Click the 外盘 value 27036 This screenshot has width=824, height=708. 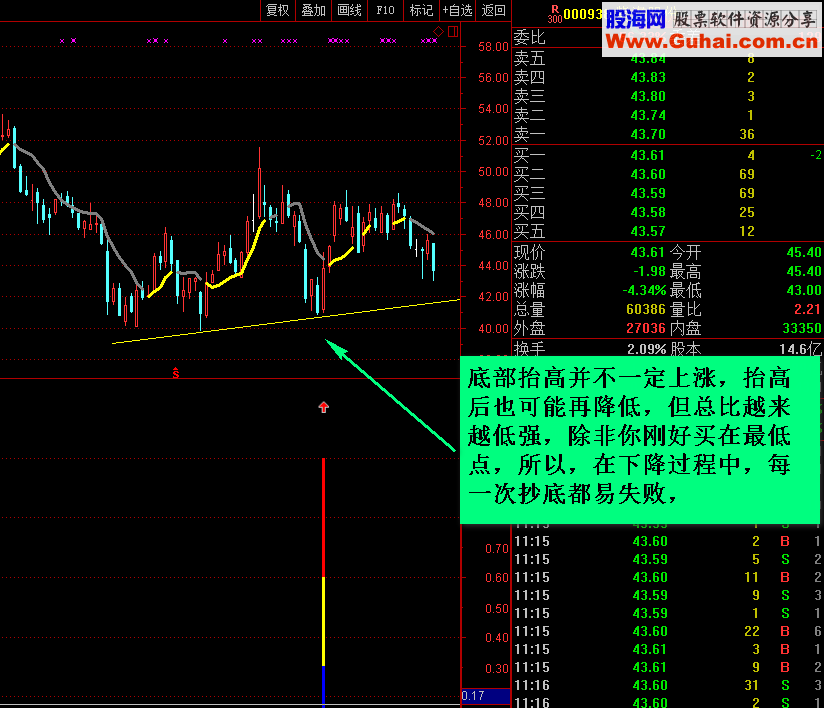point(646,328)
